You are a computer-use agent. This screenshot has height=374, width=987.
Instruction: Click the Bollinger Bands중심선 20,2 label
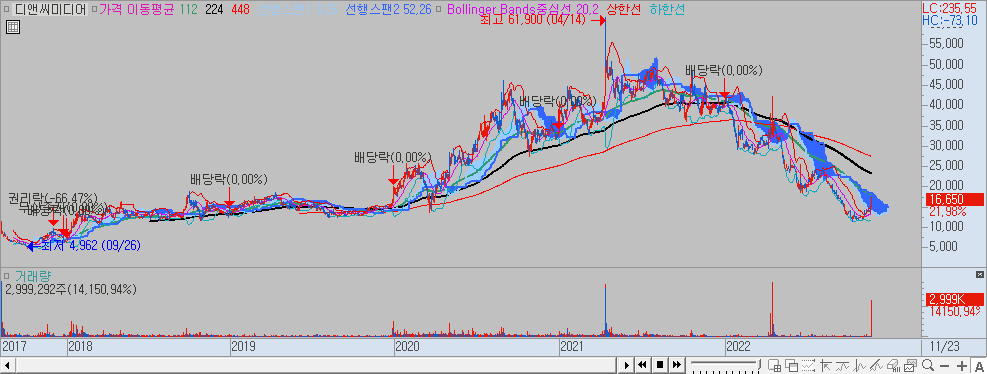coord(522,9)
